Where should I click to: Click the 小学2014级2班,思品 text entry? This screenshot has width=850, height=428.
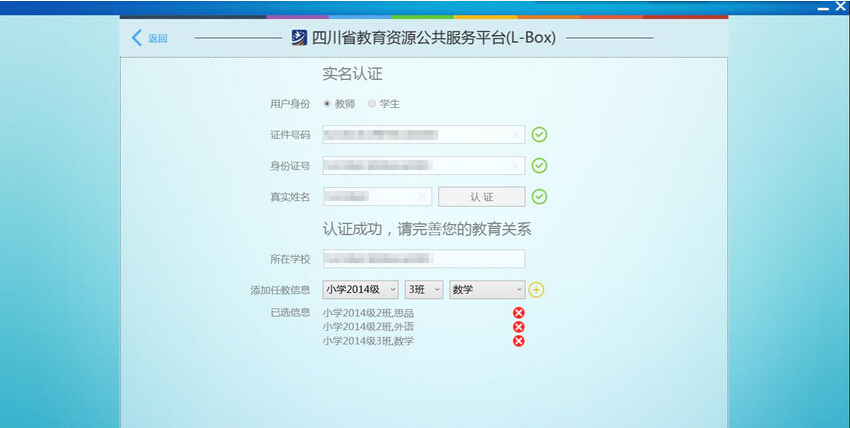pyautogui.click(x=368, y=313)
